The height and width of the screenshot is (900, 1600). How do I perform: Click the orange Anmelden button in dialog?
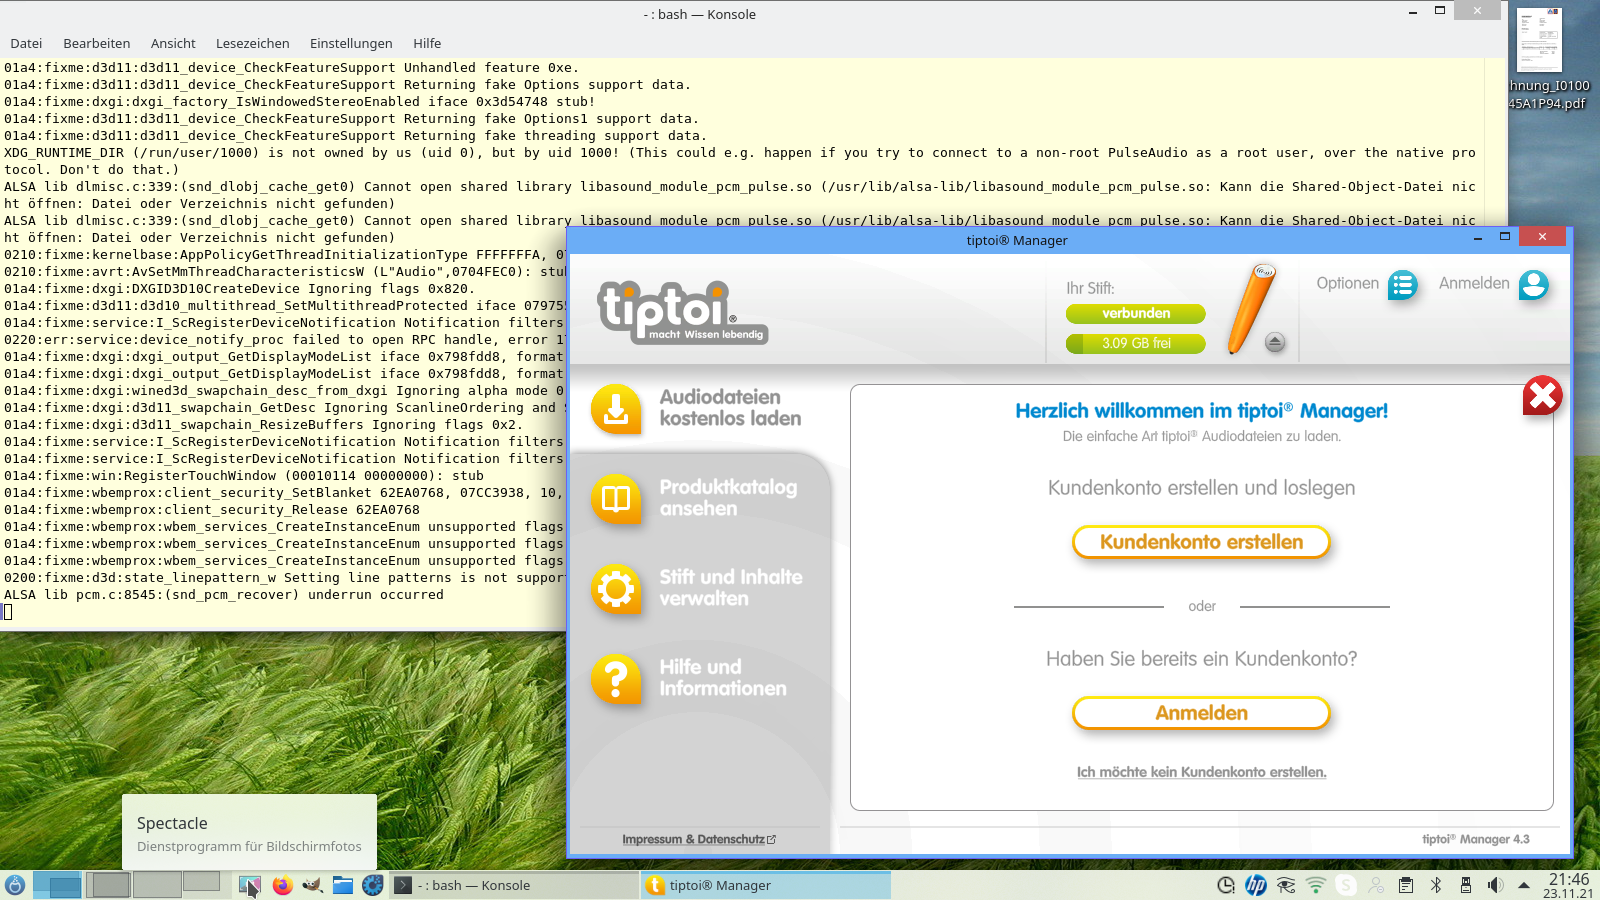point(1202,713)
